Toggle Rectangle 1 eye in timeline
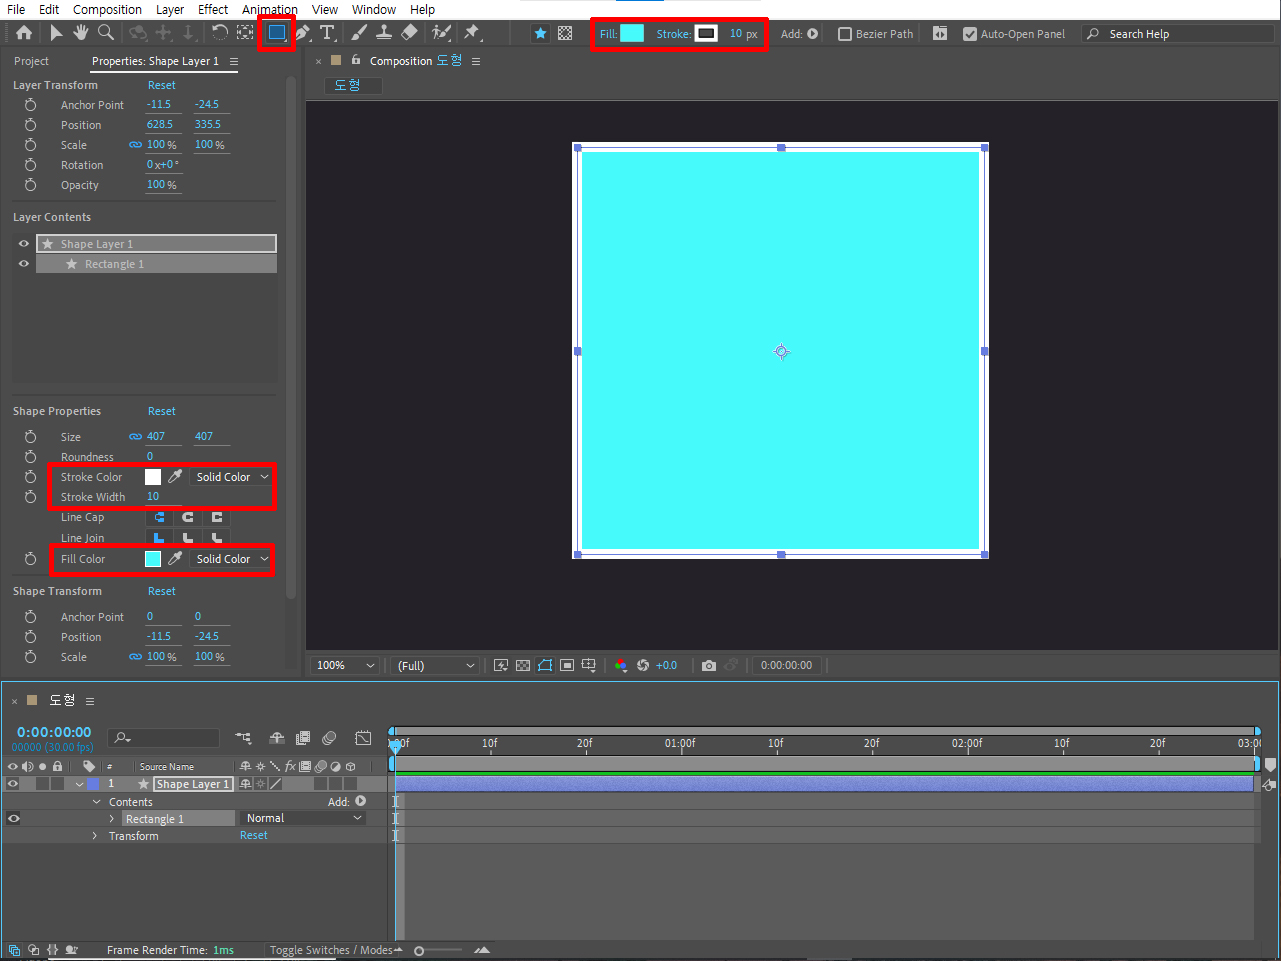This screenshot has height=961, width=1281. [x=13, y=818]
